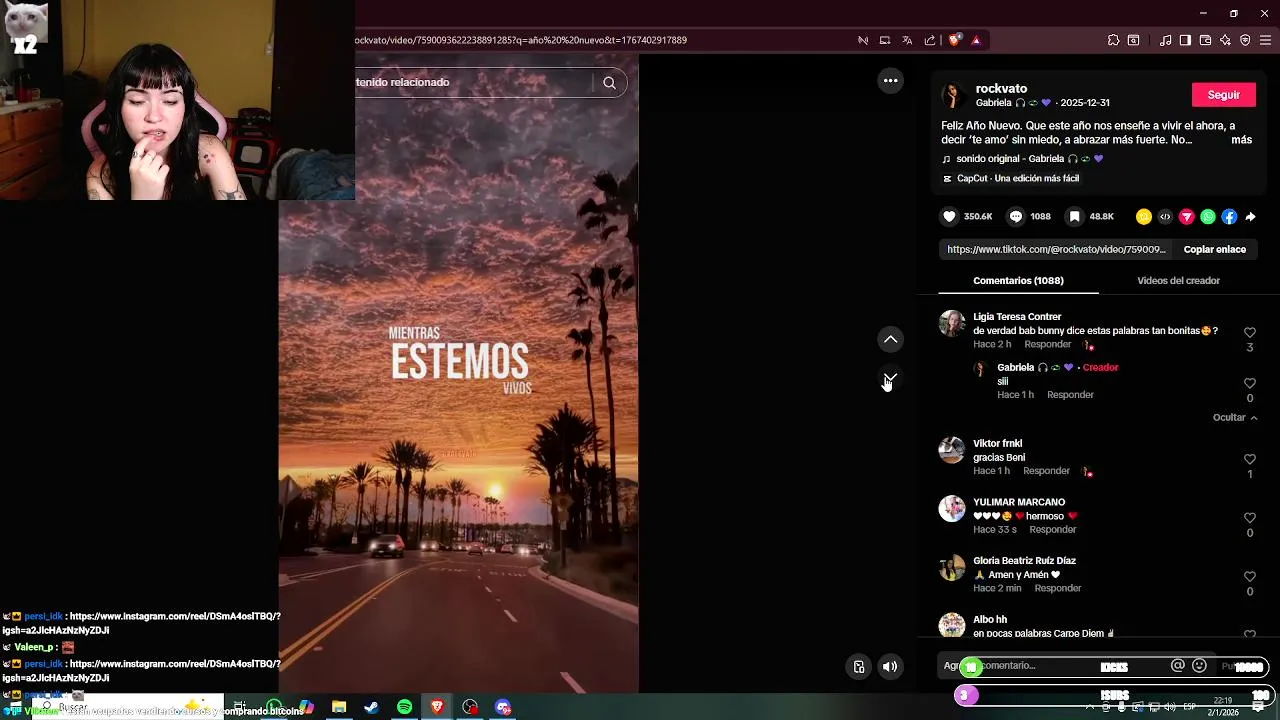Open Steam from the taskbar
This screenshot has width=1280, height=720.
371,707
